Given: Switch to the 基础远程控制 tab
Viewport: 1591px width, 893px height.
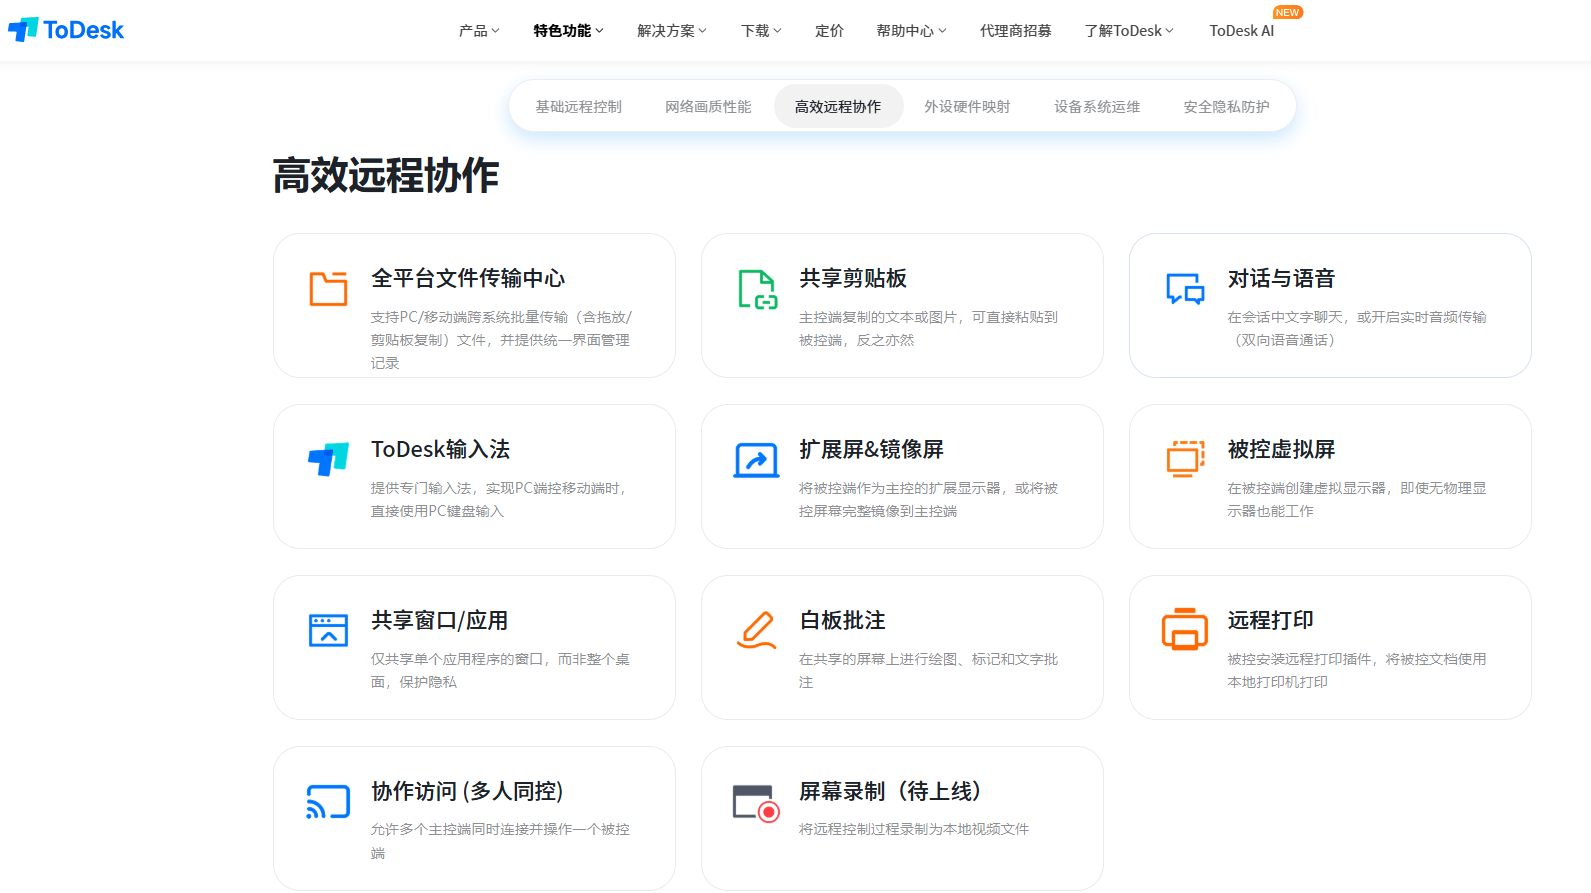Looking at the screenshot, I should [578, 106].
